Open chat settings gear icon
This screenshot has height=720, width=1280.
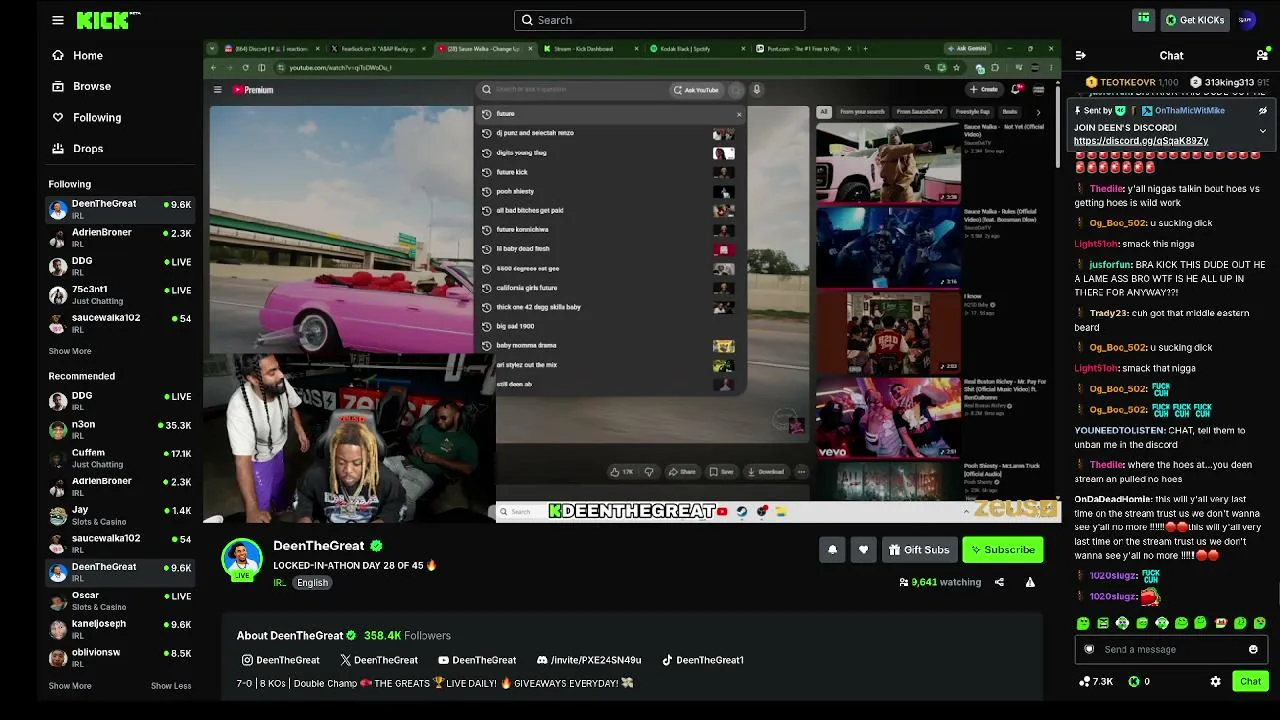point(1215,682)
